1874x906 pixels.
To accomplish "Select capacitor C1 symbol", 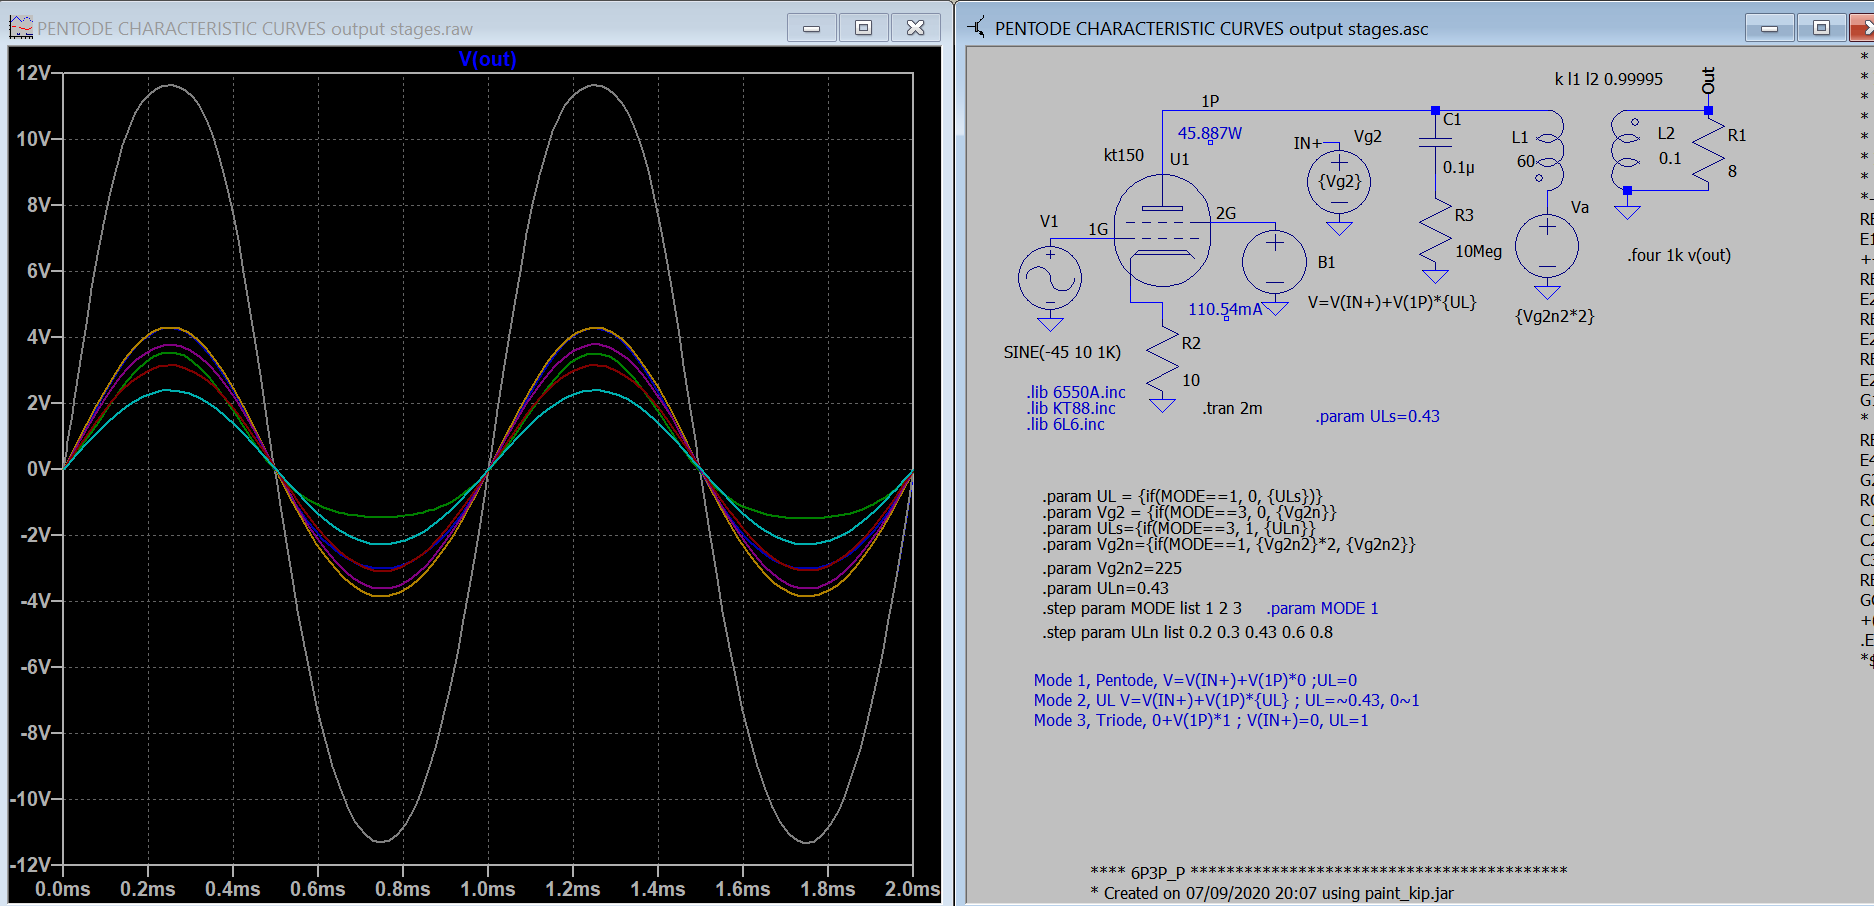I will (x=1435, y=141).
